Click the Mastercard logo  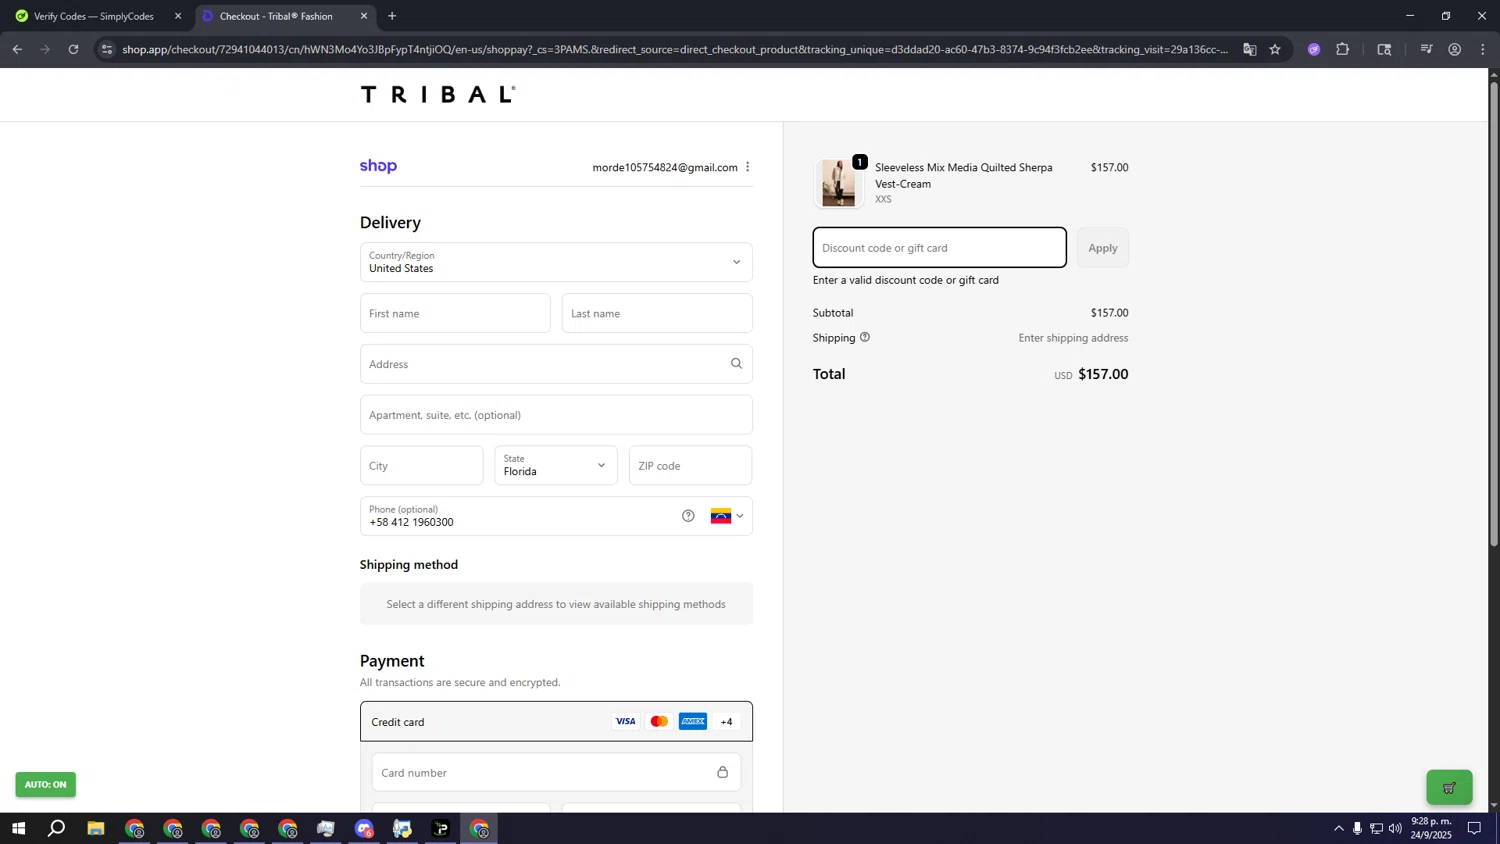[659, 721]
